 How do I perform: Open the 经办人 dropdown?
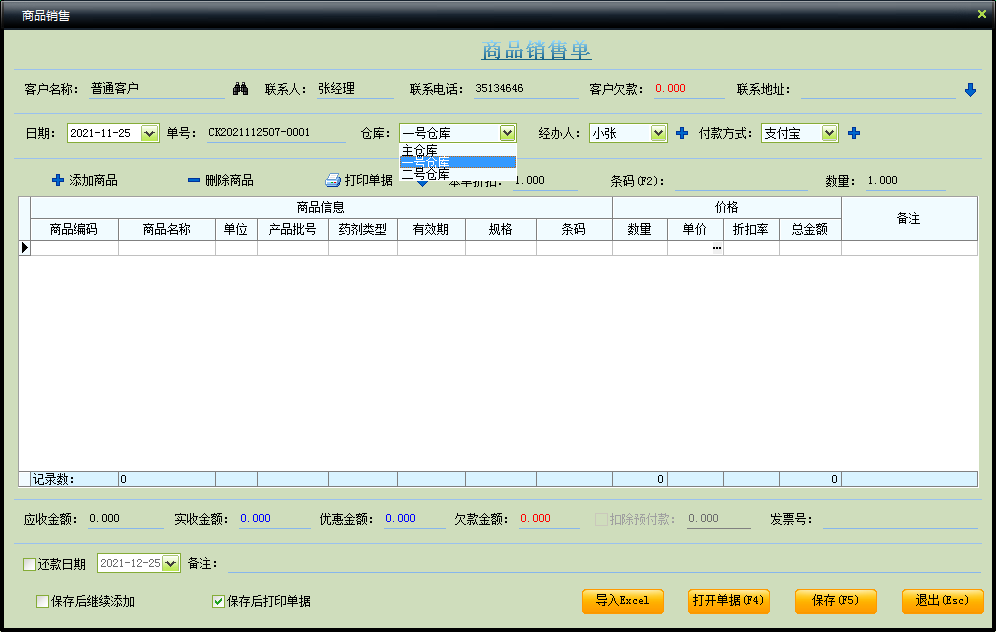click(x=658, y=133)
